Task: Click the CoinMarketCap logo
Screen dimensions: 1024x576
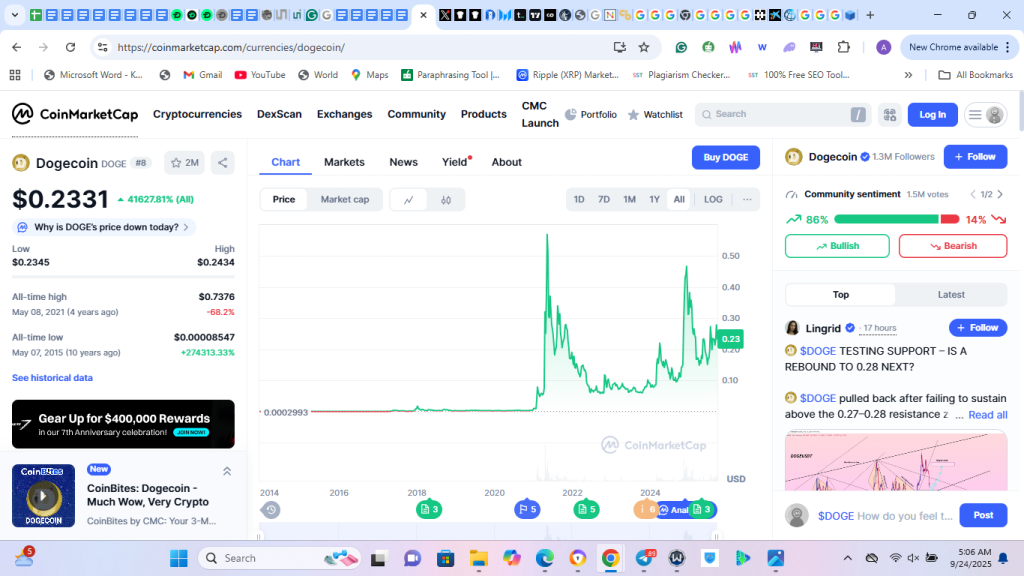Action: (75, 114)
